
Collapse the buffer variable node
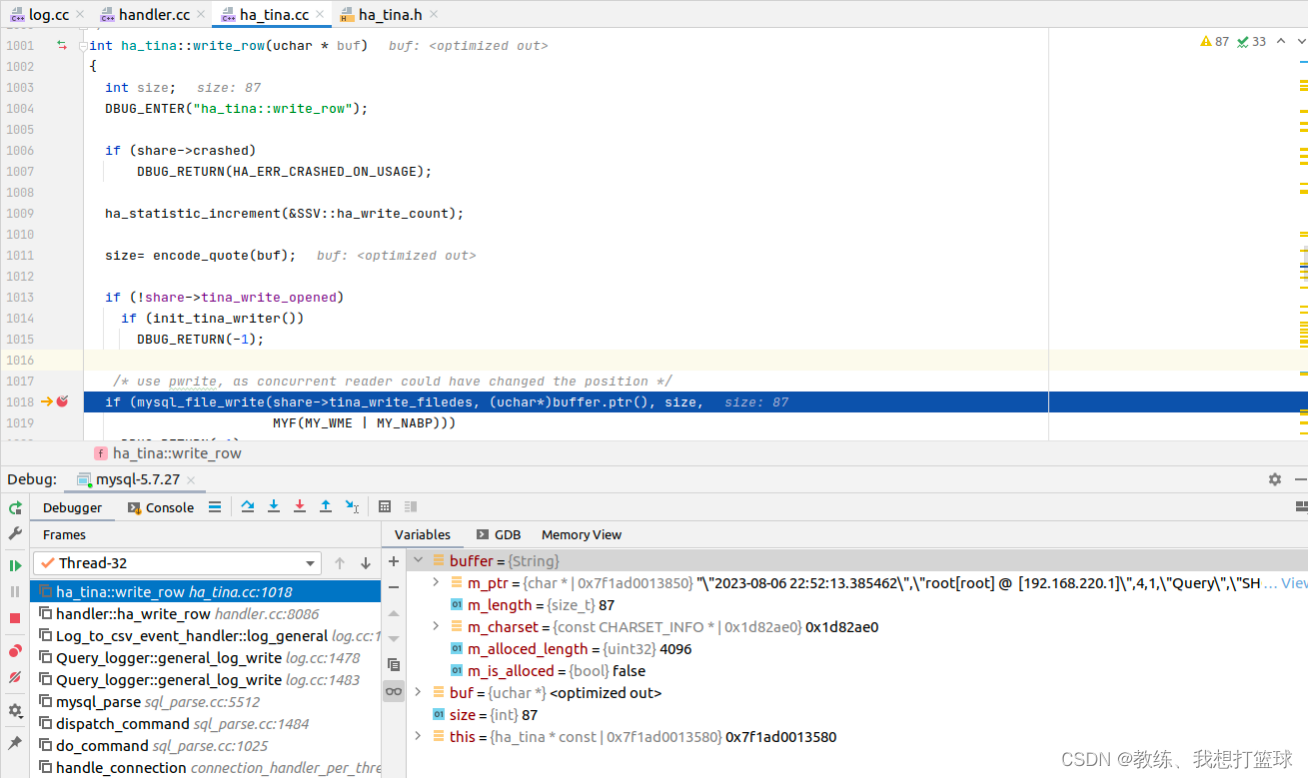click(x=418, y=561)
